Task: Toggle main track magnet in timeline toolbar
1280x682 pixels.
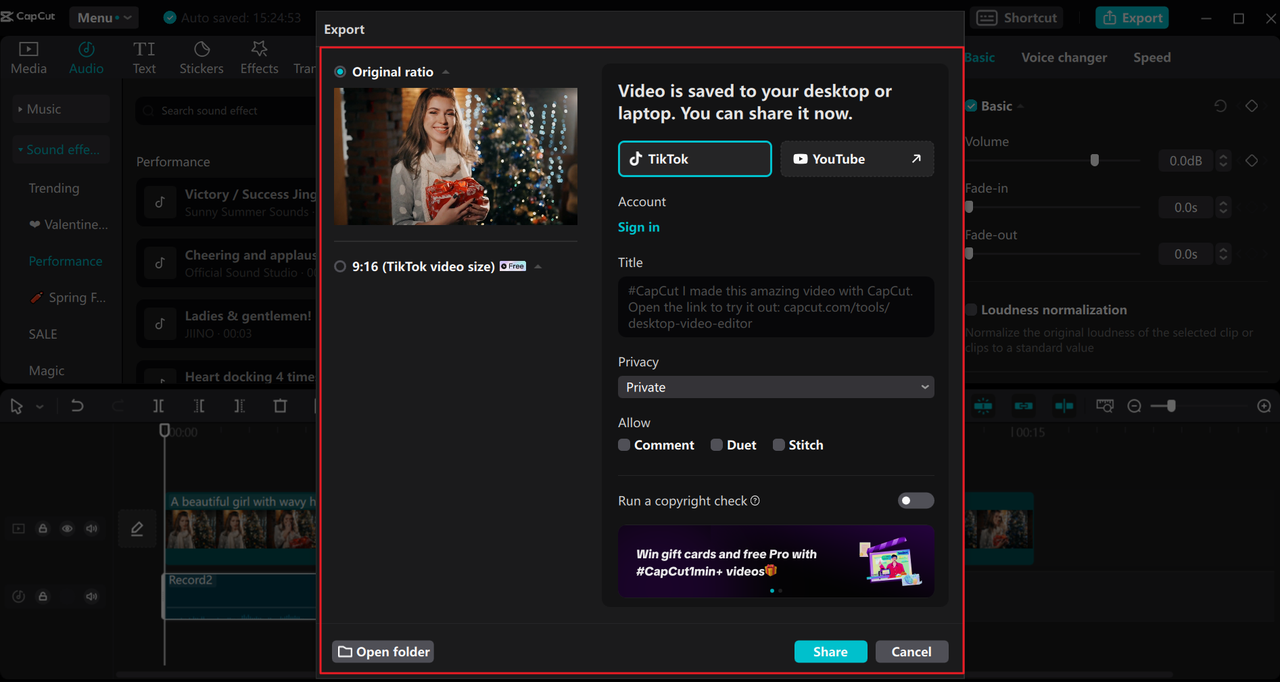Action: (983, 406)
